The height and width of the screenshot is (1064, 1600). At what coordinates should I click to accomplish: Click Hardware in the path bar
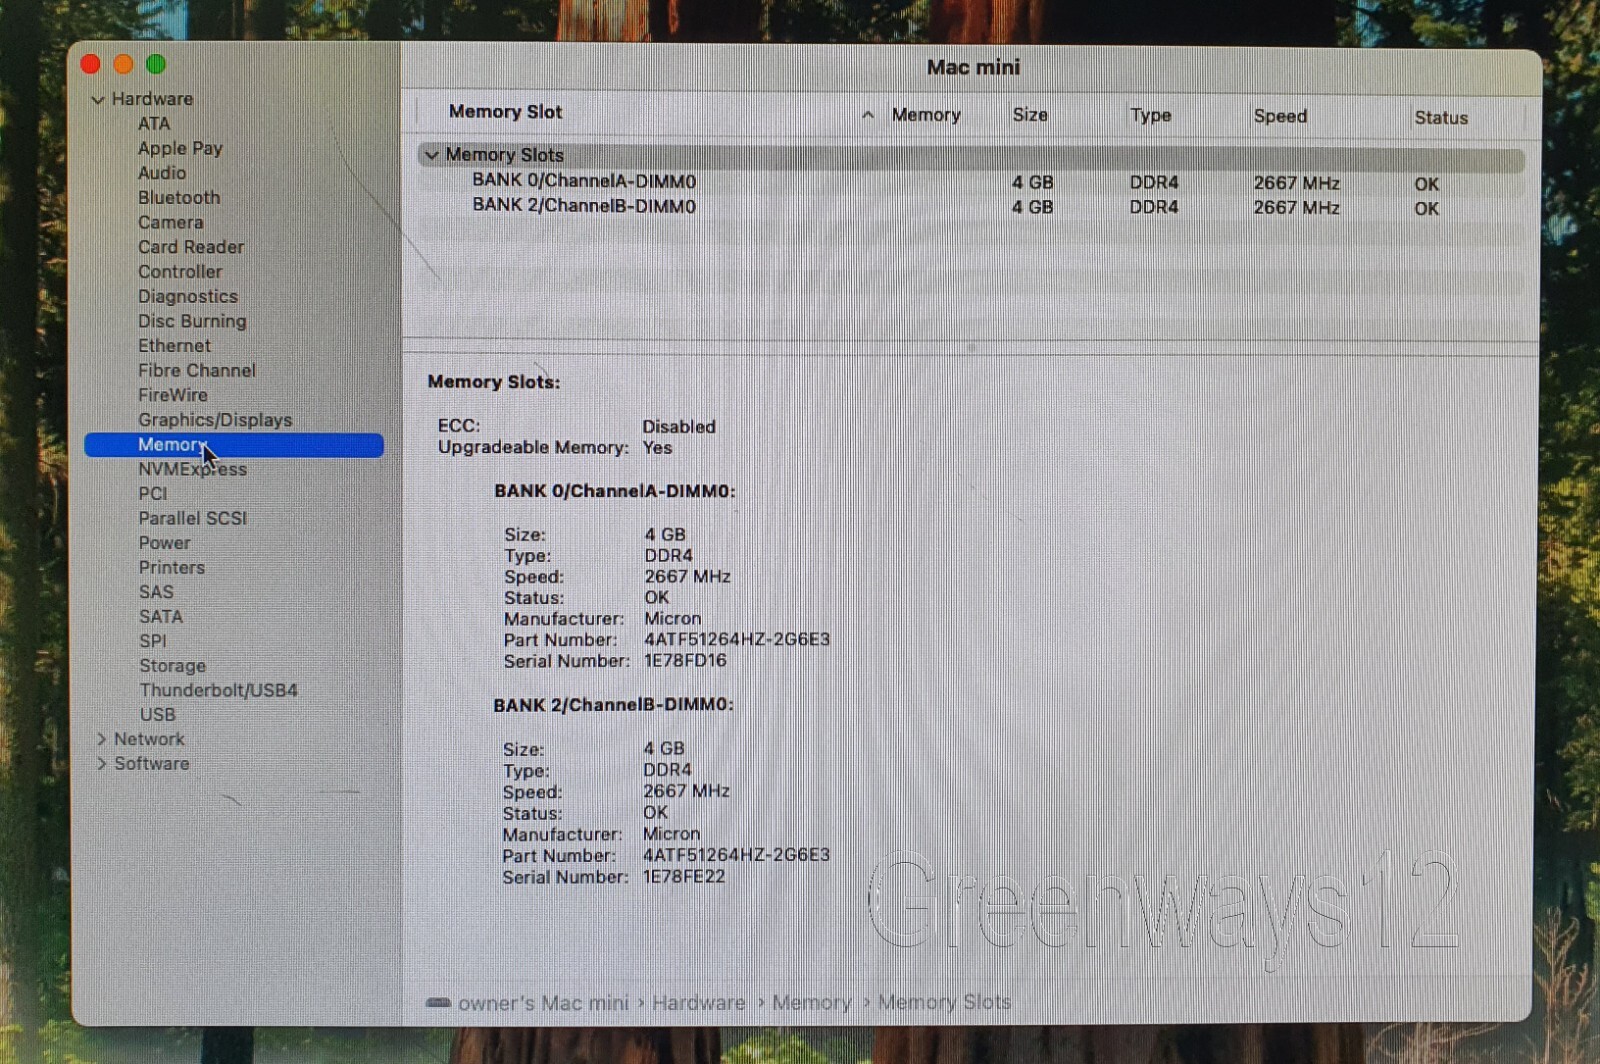coord(698,1003)
